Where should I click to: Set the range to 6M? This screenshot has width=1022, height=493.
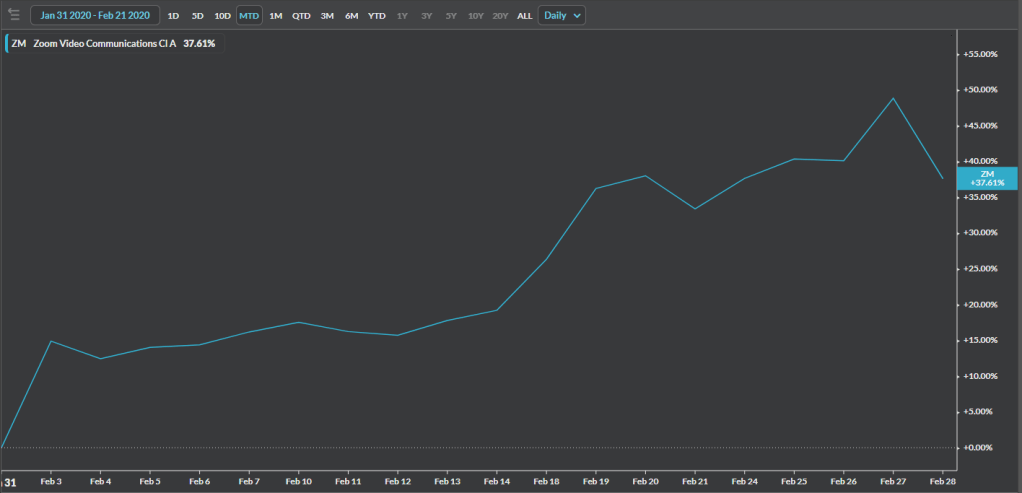351,16
